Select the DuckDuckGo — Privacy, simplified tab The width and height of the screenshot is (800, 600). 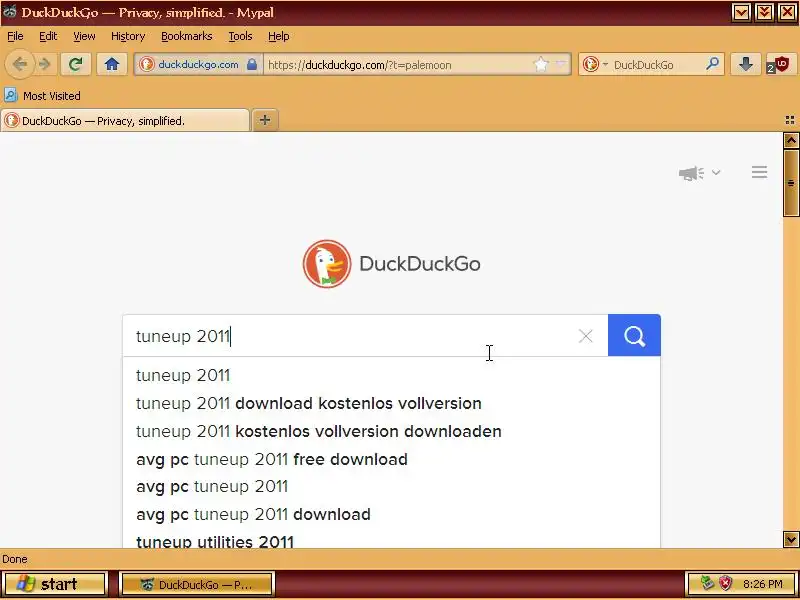tap(125, 121)
